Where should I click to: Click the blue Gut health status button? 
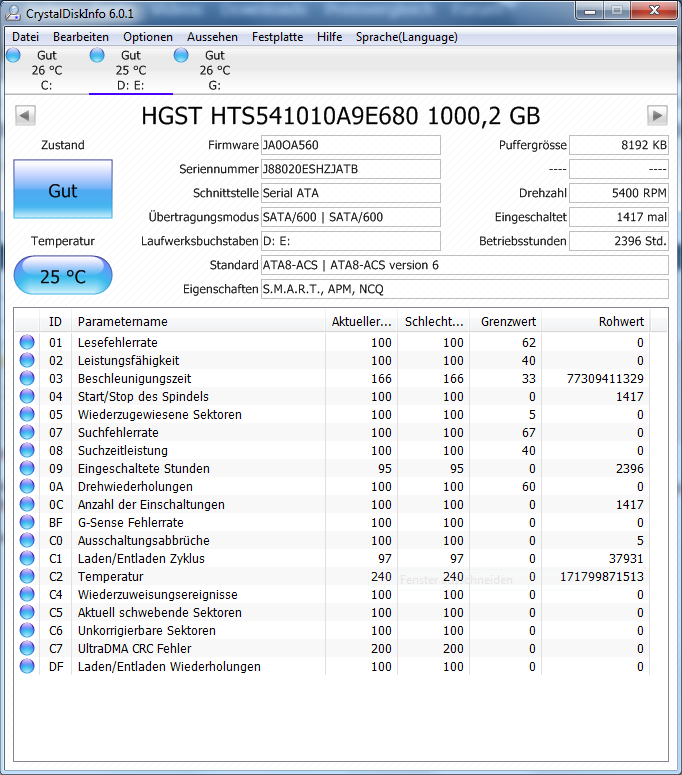(x=63, y=189)
